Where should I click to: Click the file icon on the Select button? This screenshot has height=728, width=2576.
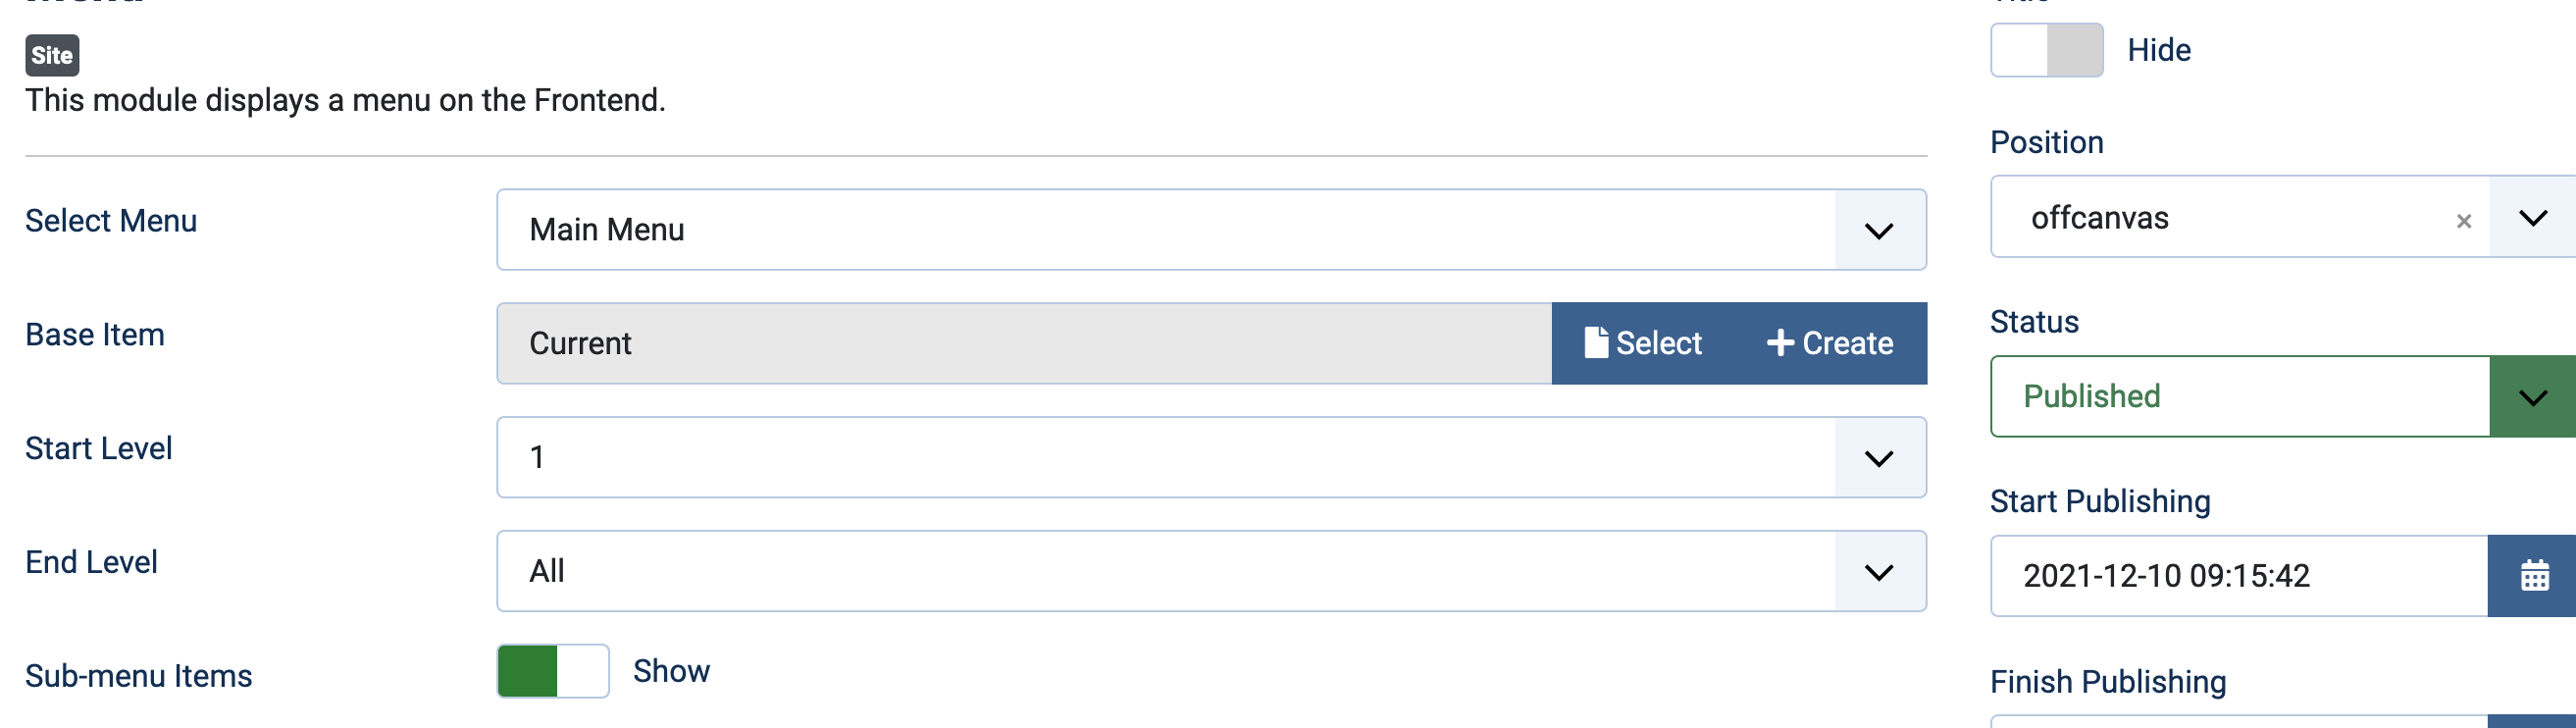point(1597,341)
